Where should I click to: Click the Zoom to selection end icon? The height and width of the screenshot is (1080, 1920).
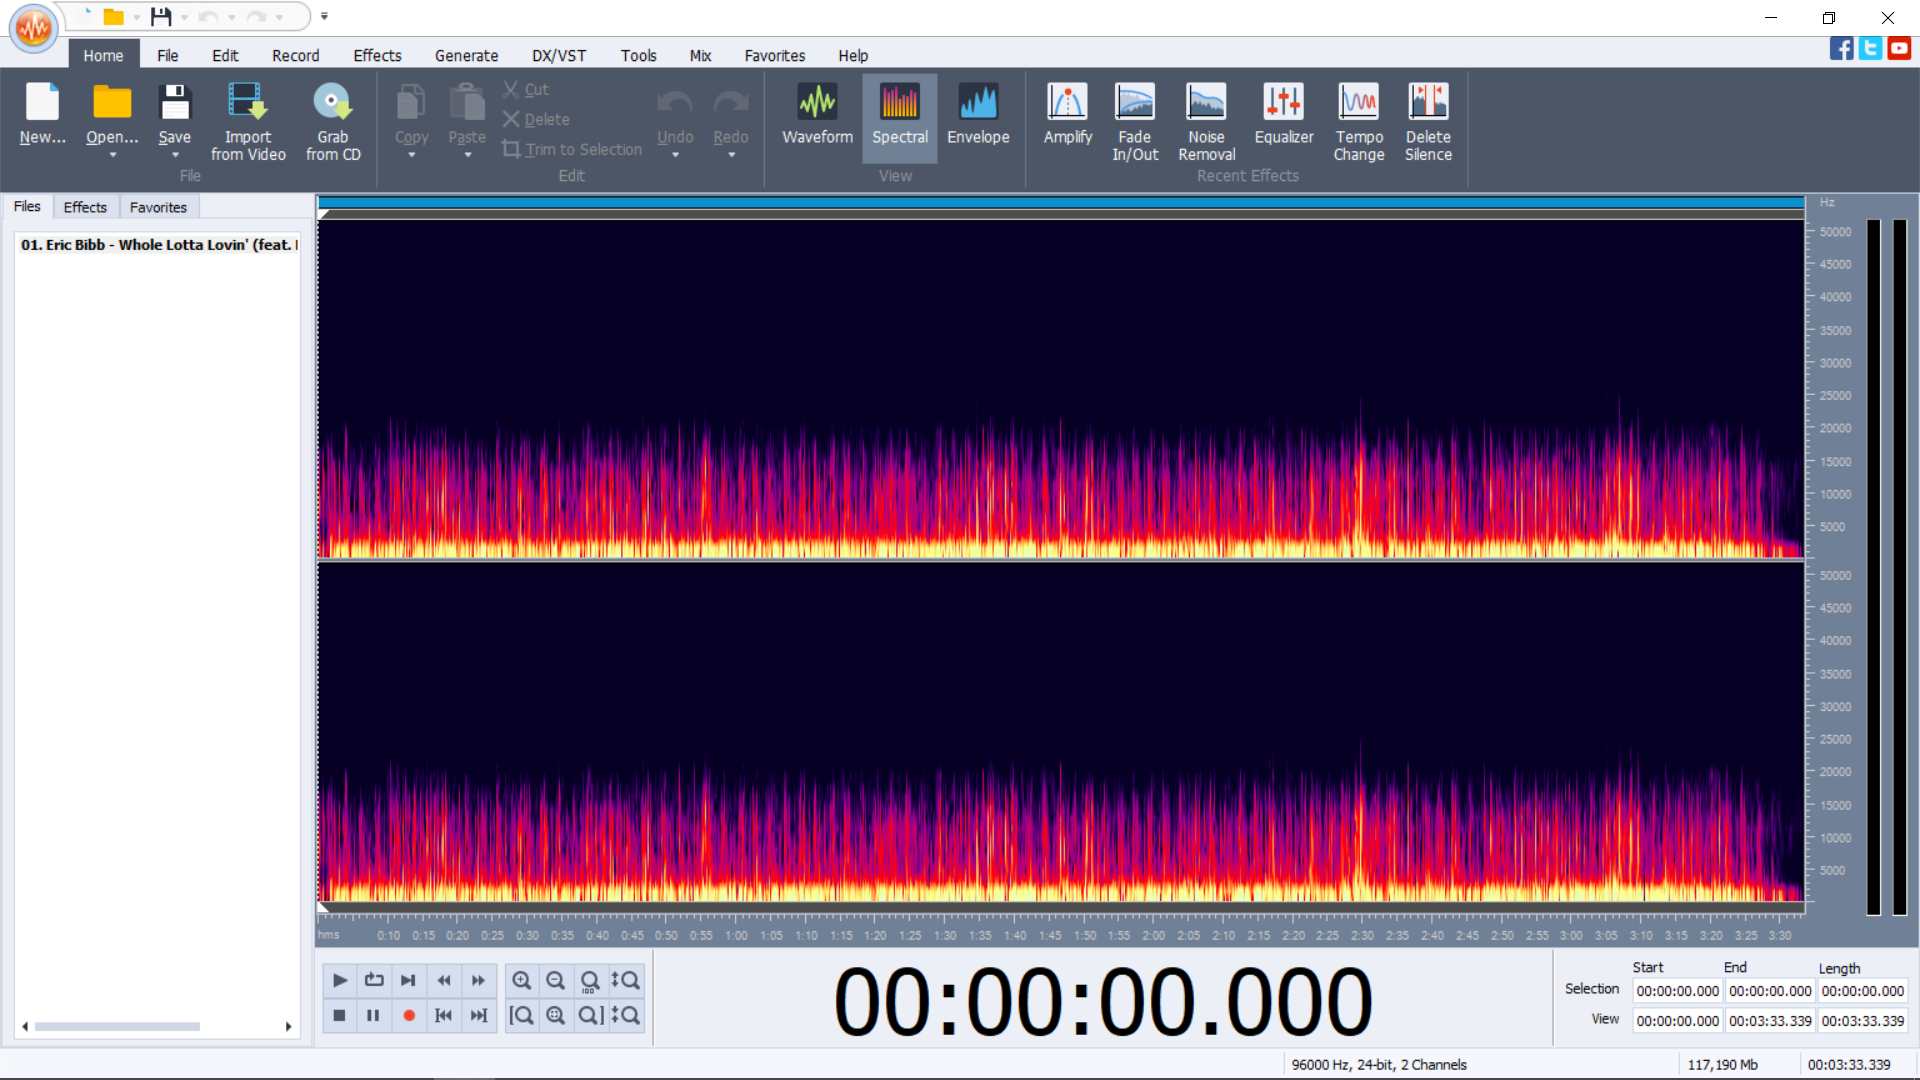(x=590, y=1016)
